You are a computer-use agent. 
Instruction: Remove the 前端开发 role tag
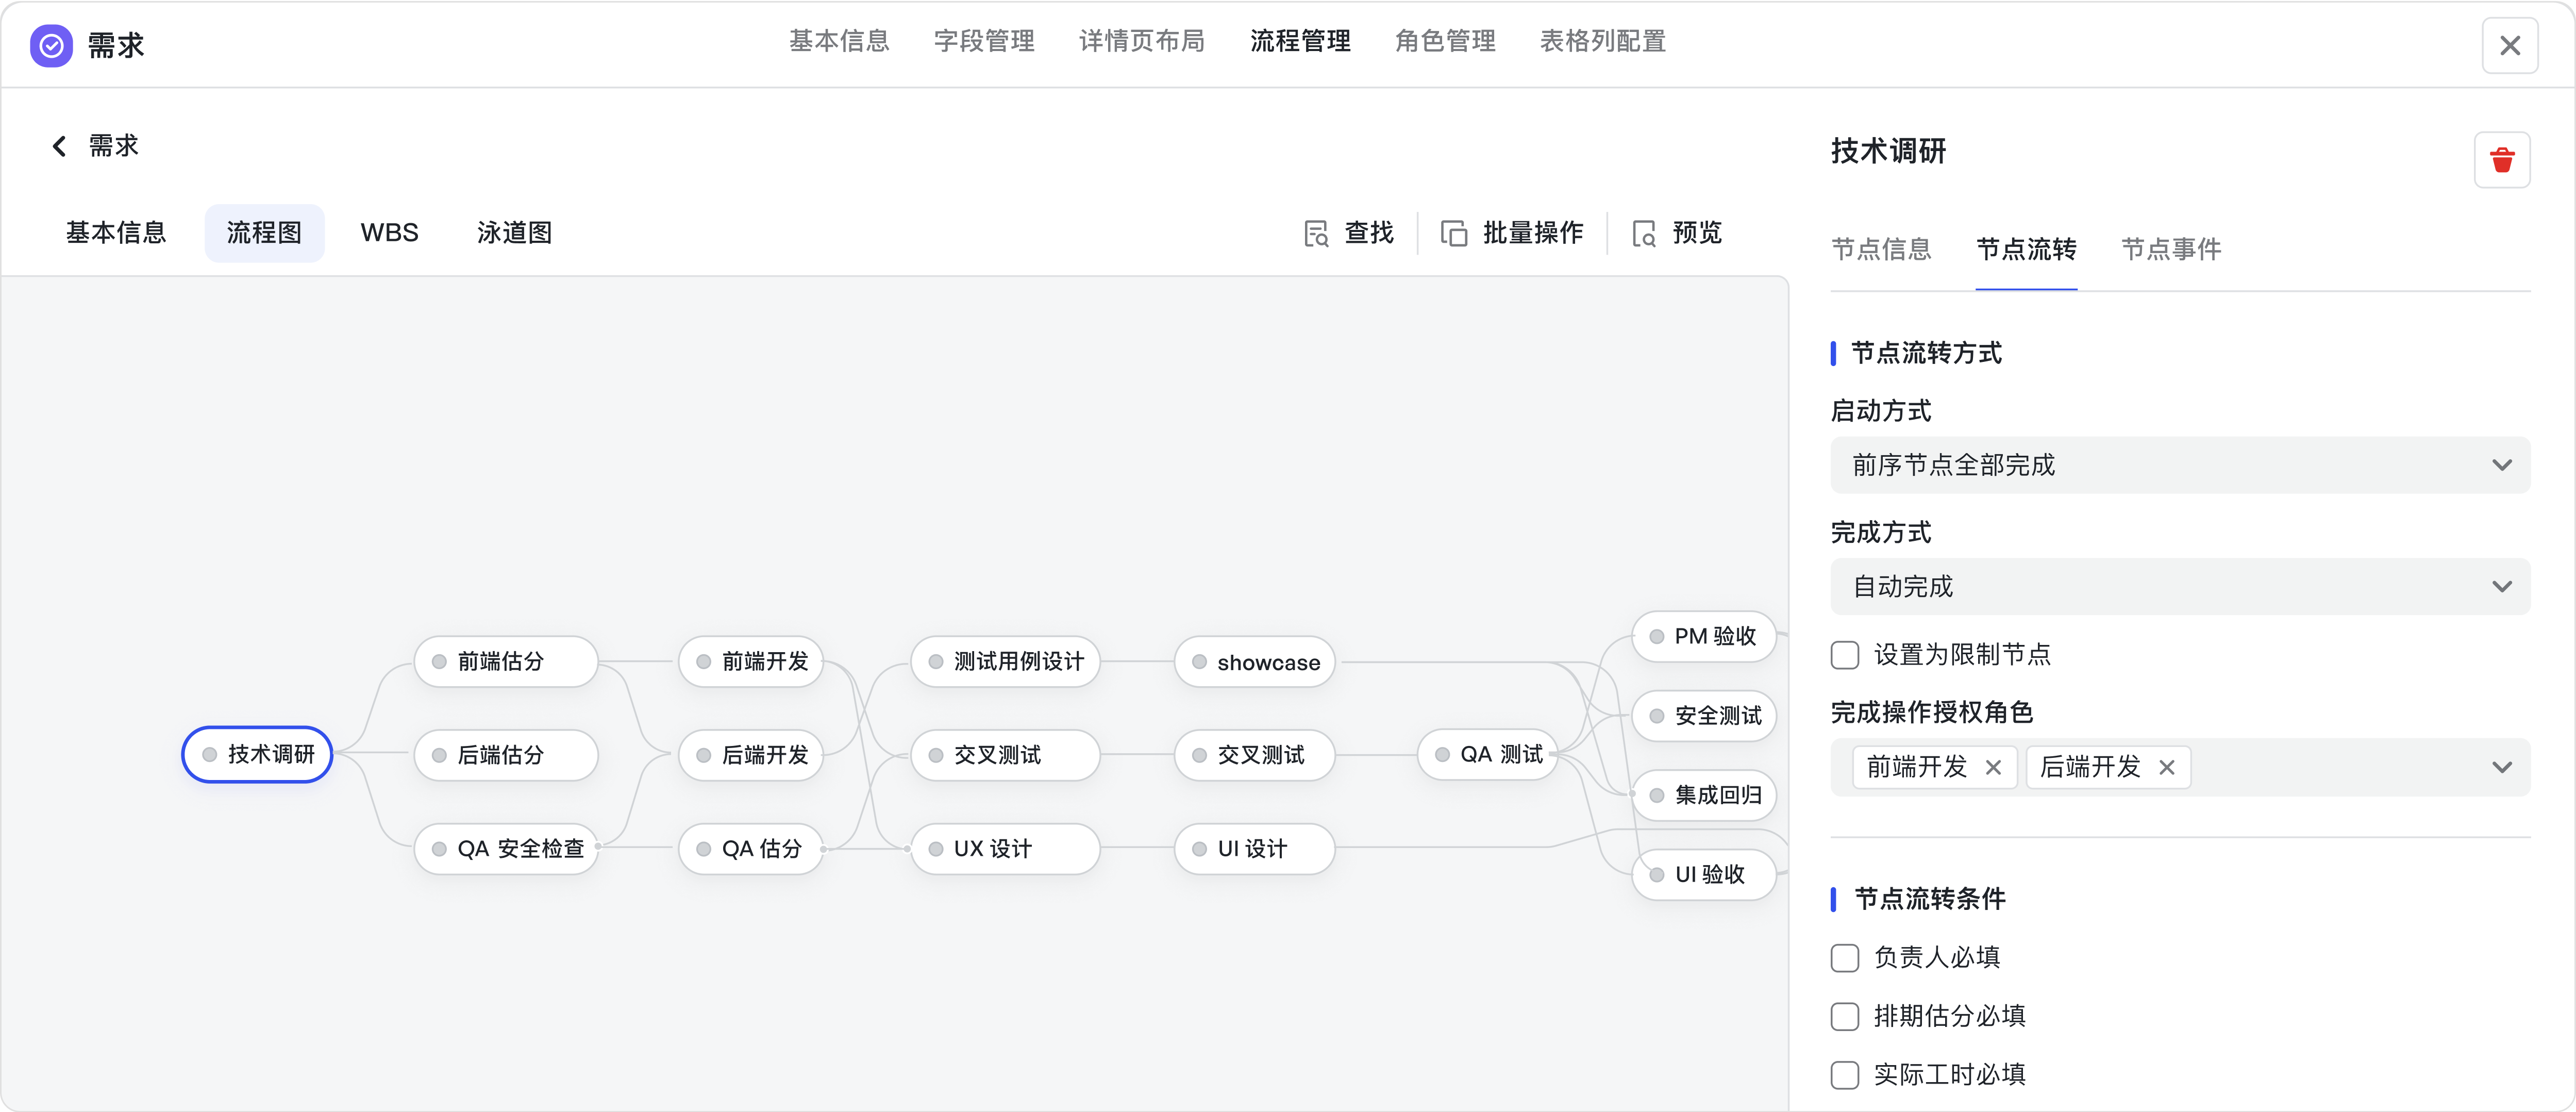coord(1994,767)
